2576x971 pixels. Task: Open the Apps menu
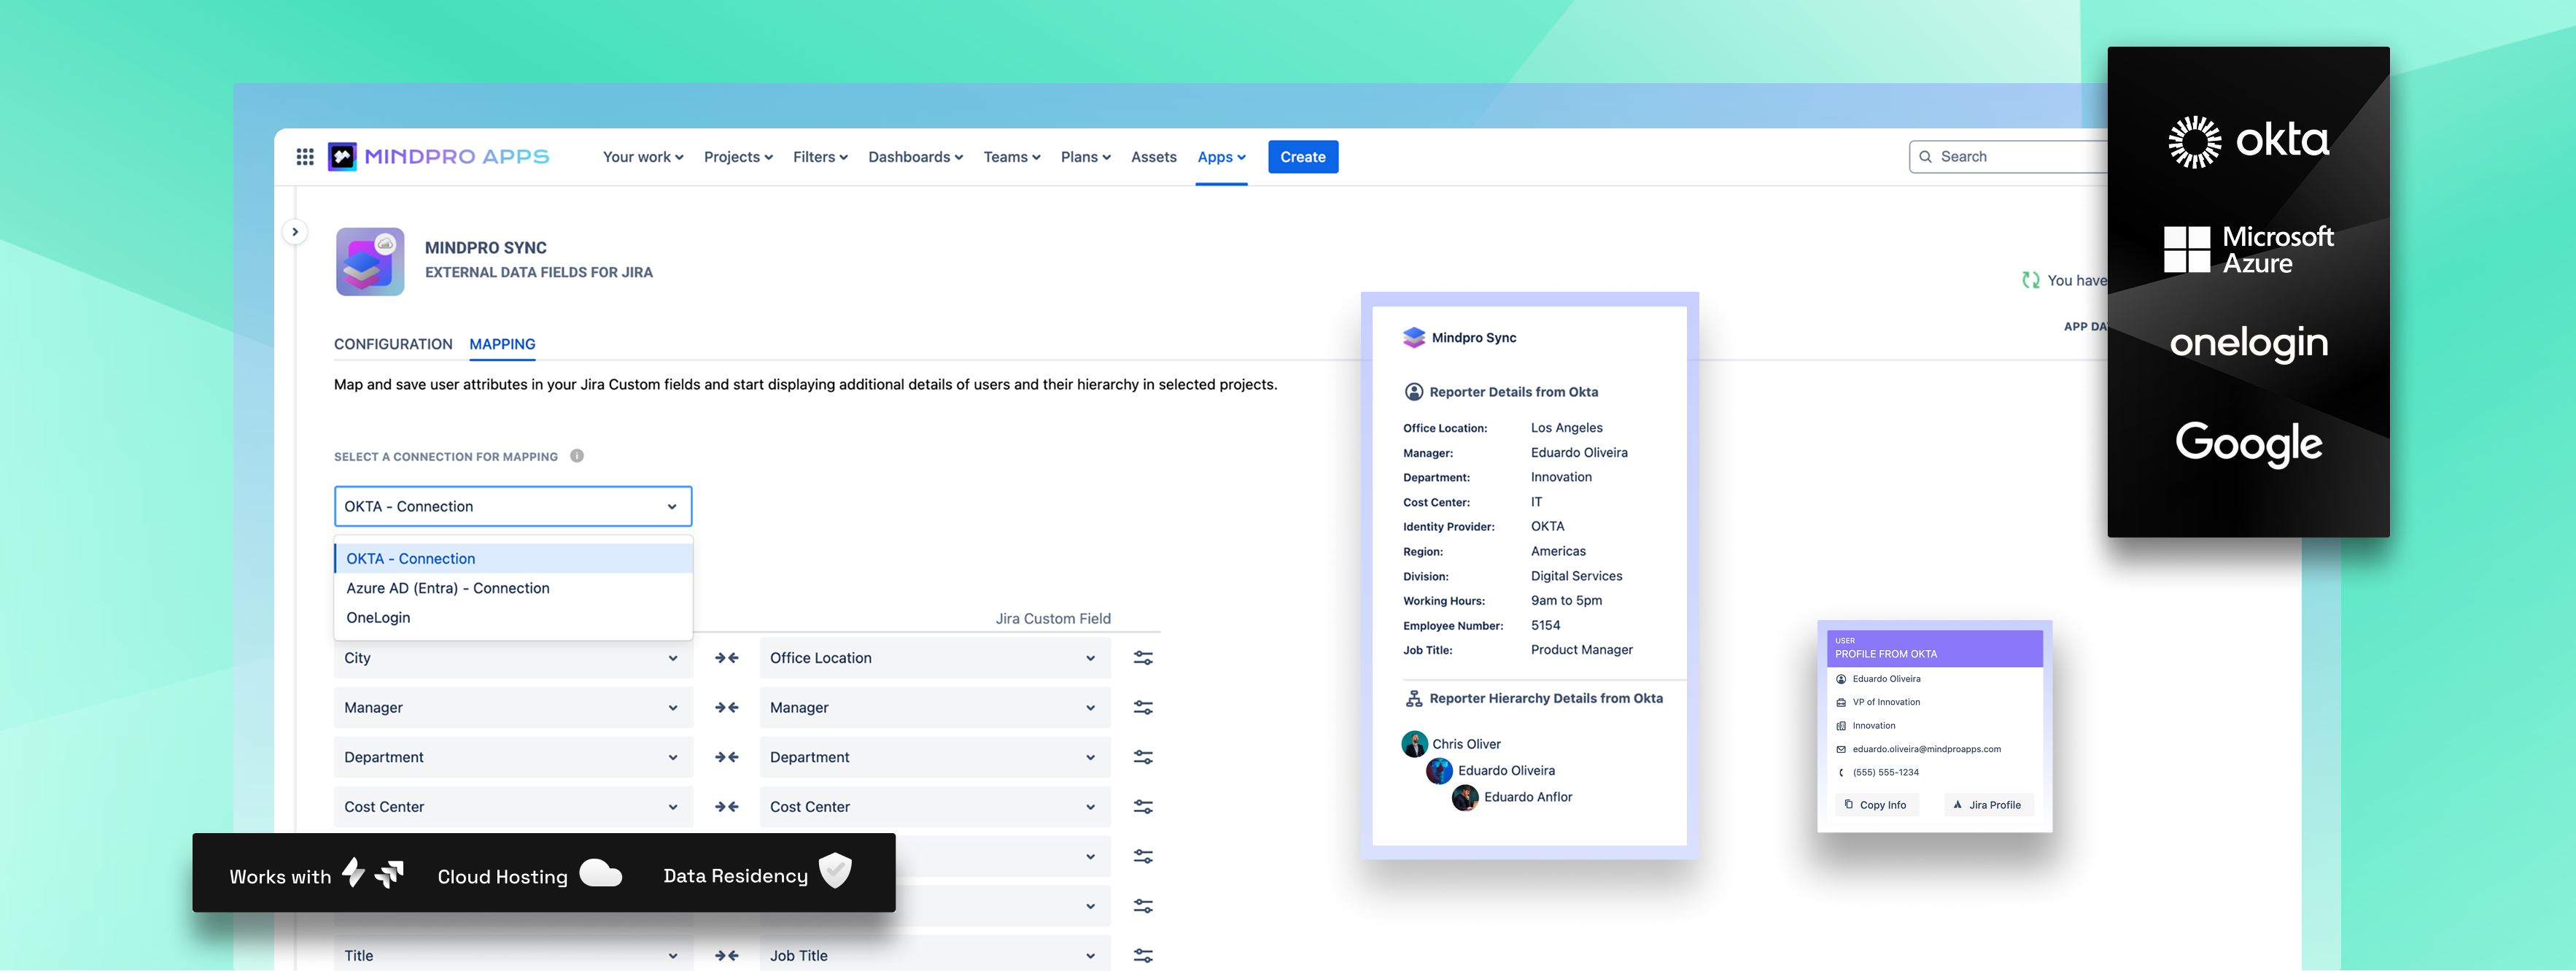(1221, 157)
